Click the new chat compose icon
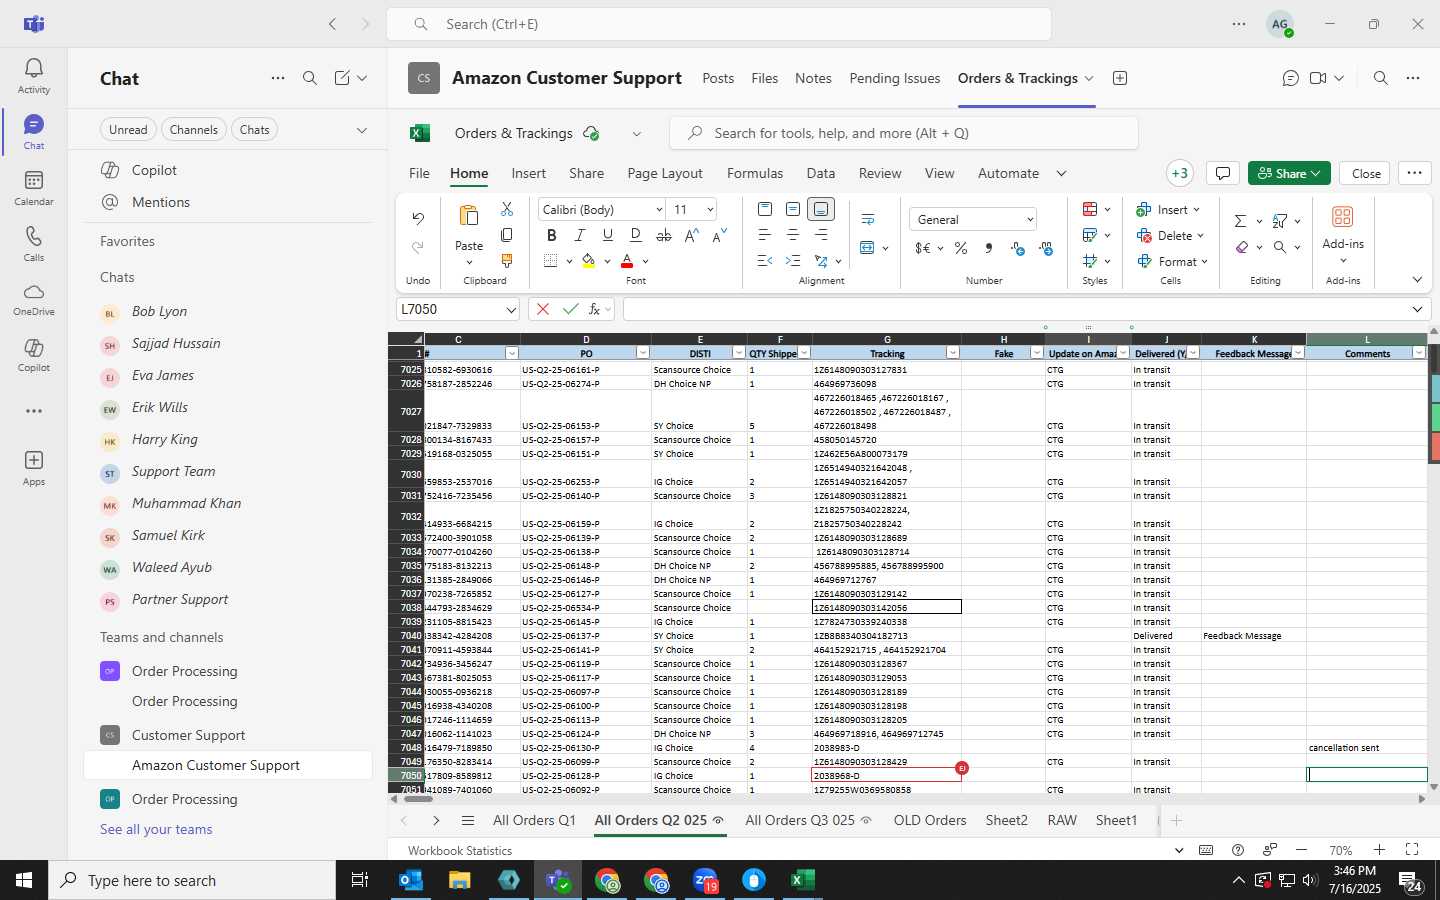Screen dimensions: 1440x900 click(x=342, y=78)
